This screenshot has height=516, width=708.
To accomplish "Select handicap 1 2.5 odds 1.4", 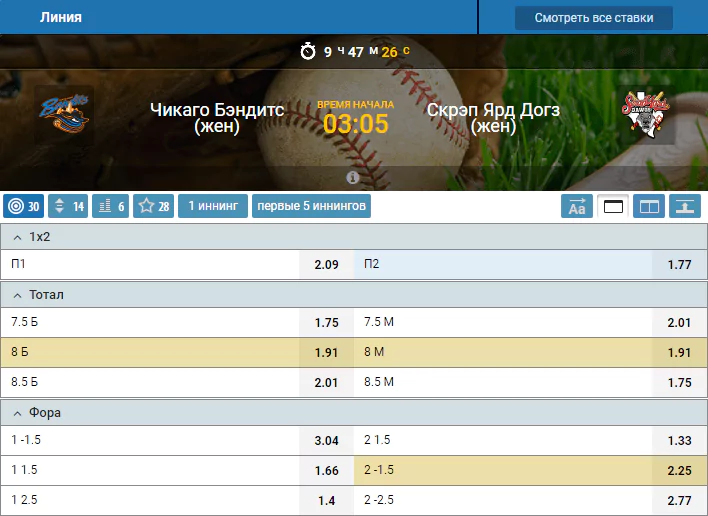I will (177, 500).
